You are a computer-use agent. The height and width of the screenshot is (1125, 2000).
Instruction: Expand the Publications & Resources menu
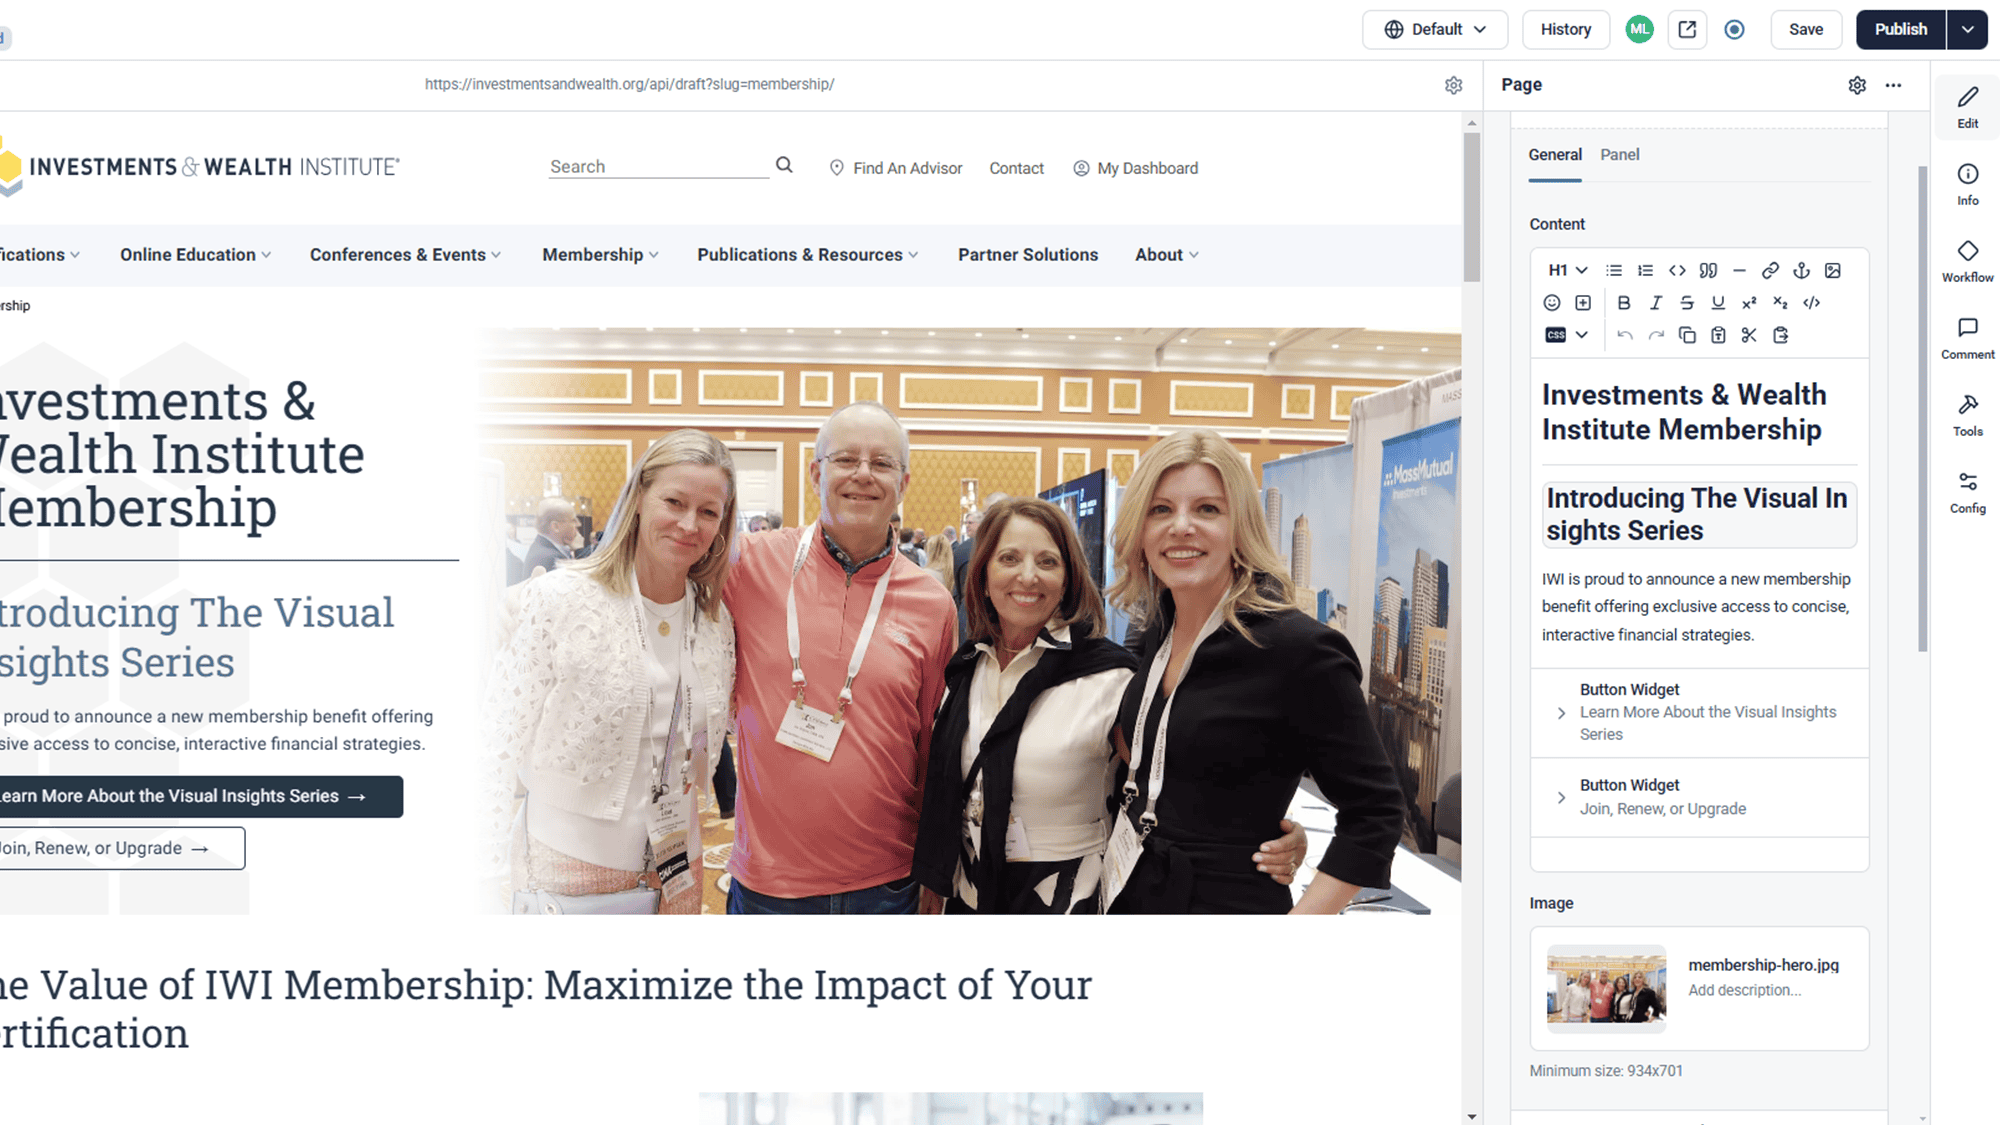(x=807, y=255)
